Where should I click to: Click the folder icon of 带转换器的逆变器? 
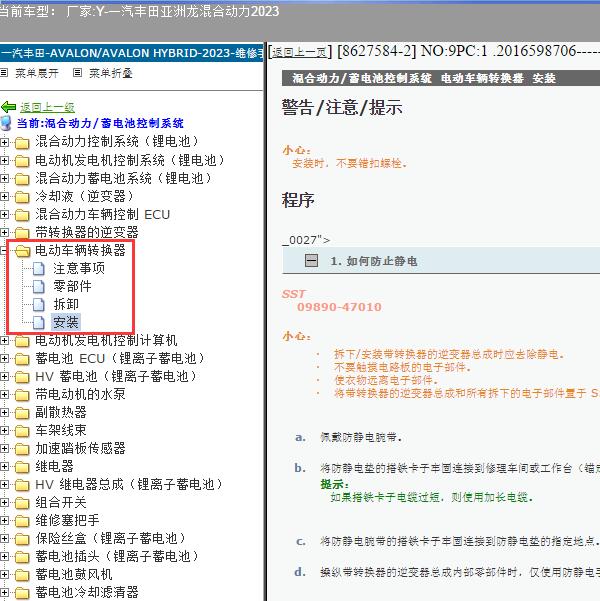22,233
